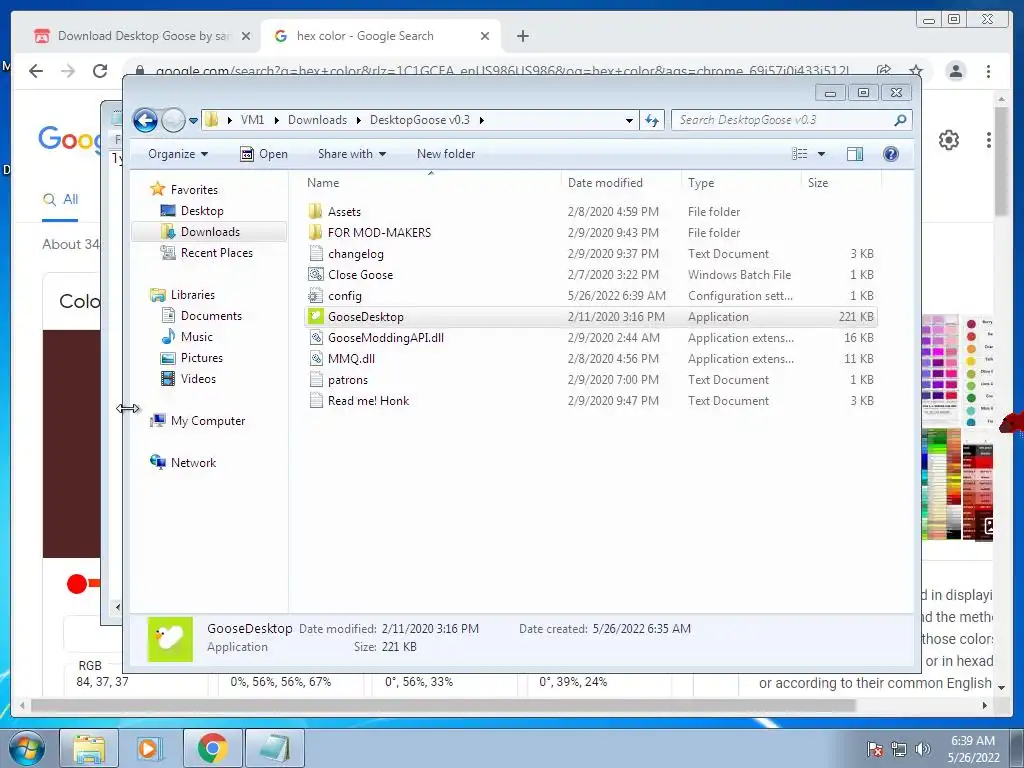
Task: Open the Videos library
Action: click(188, 379)
